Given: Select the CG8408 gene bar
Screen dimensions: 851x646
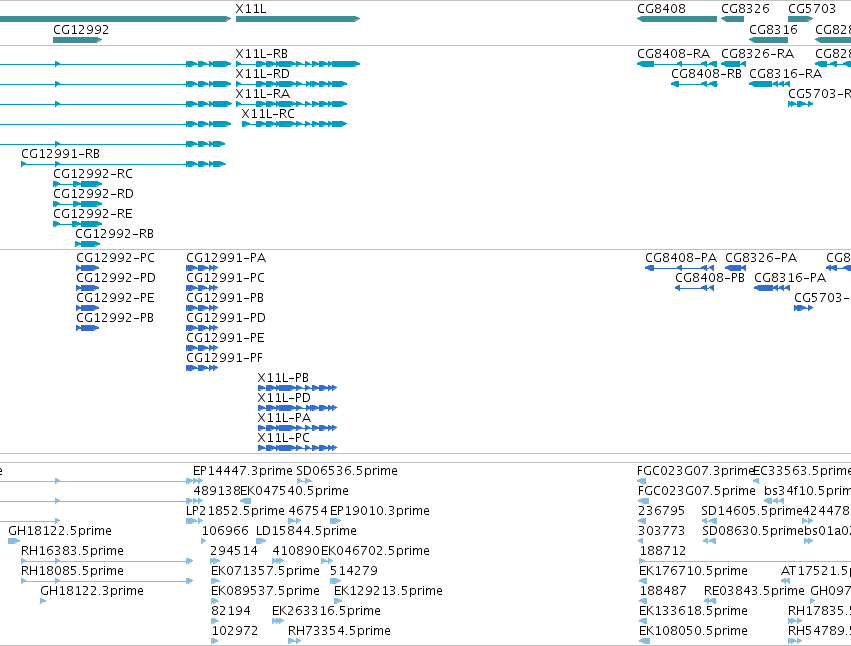Looking at the screenshot, I should pyautogui.click(x=677, y=19).
